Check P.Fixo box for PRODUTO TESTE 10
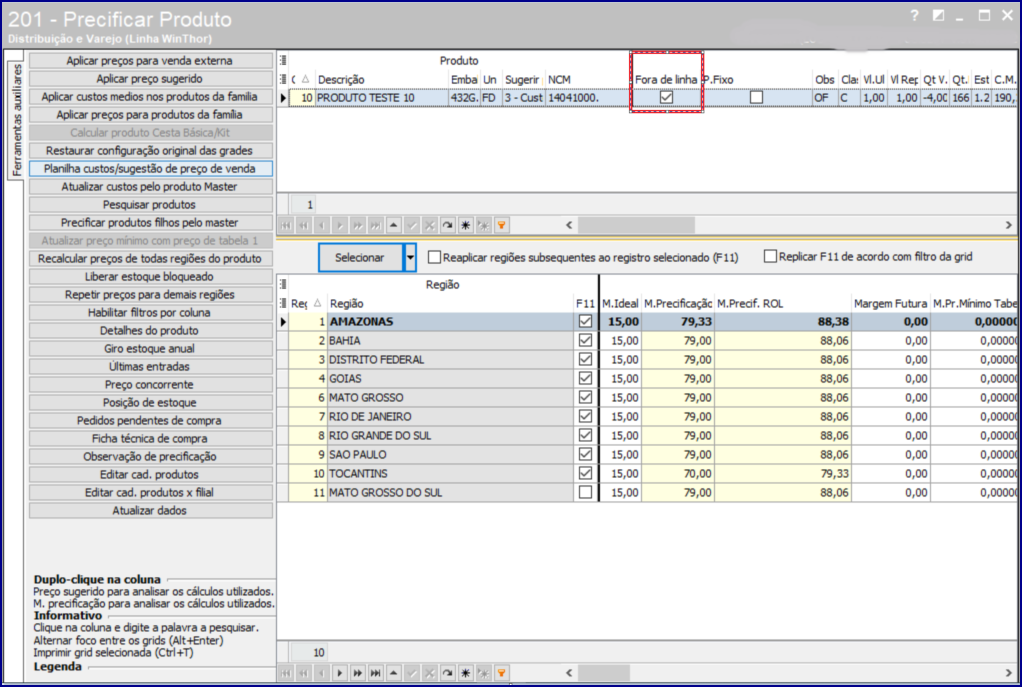The image size is (1022, 687). pos(756,97)
